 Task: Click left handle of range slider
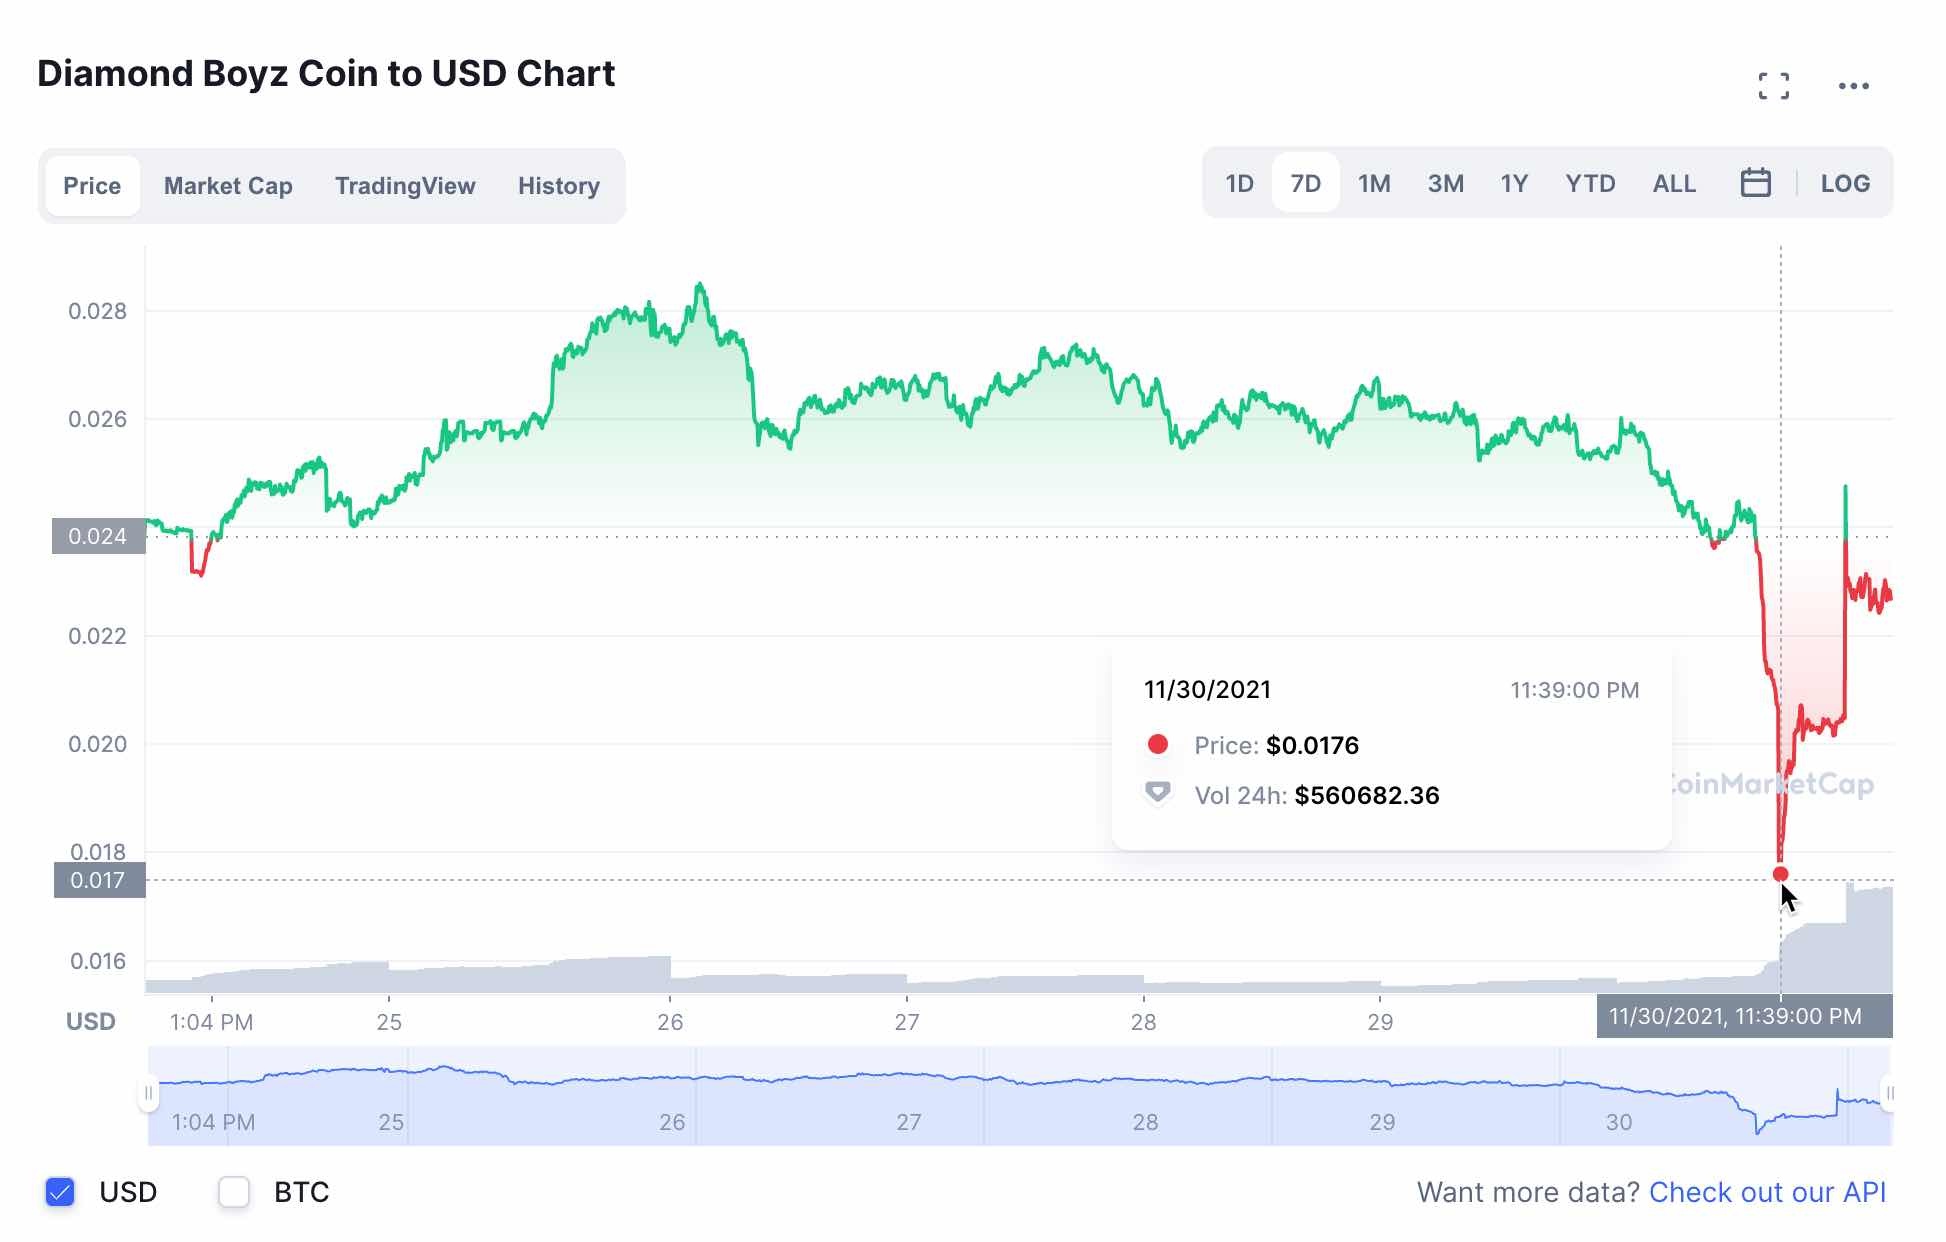pyautogui.click(x=148, y=1093)
